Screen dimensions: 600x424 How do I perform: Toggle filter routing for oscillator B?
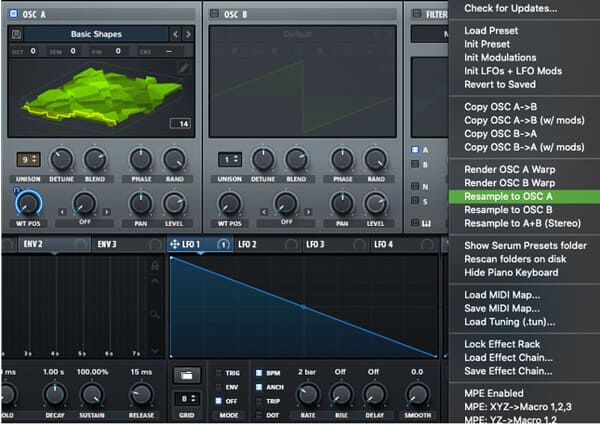[x=415, y=164]
